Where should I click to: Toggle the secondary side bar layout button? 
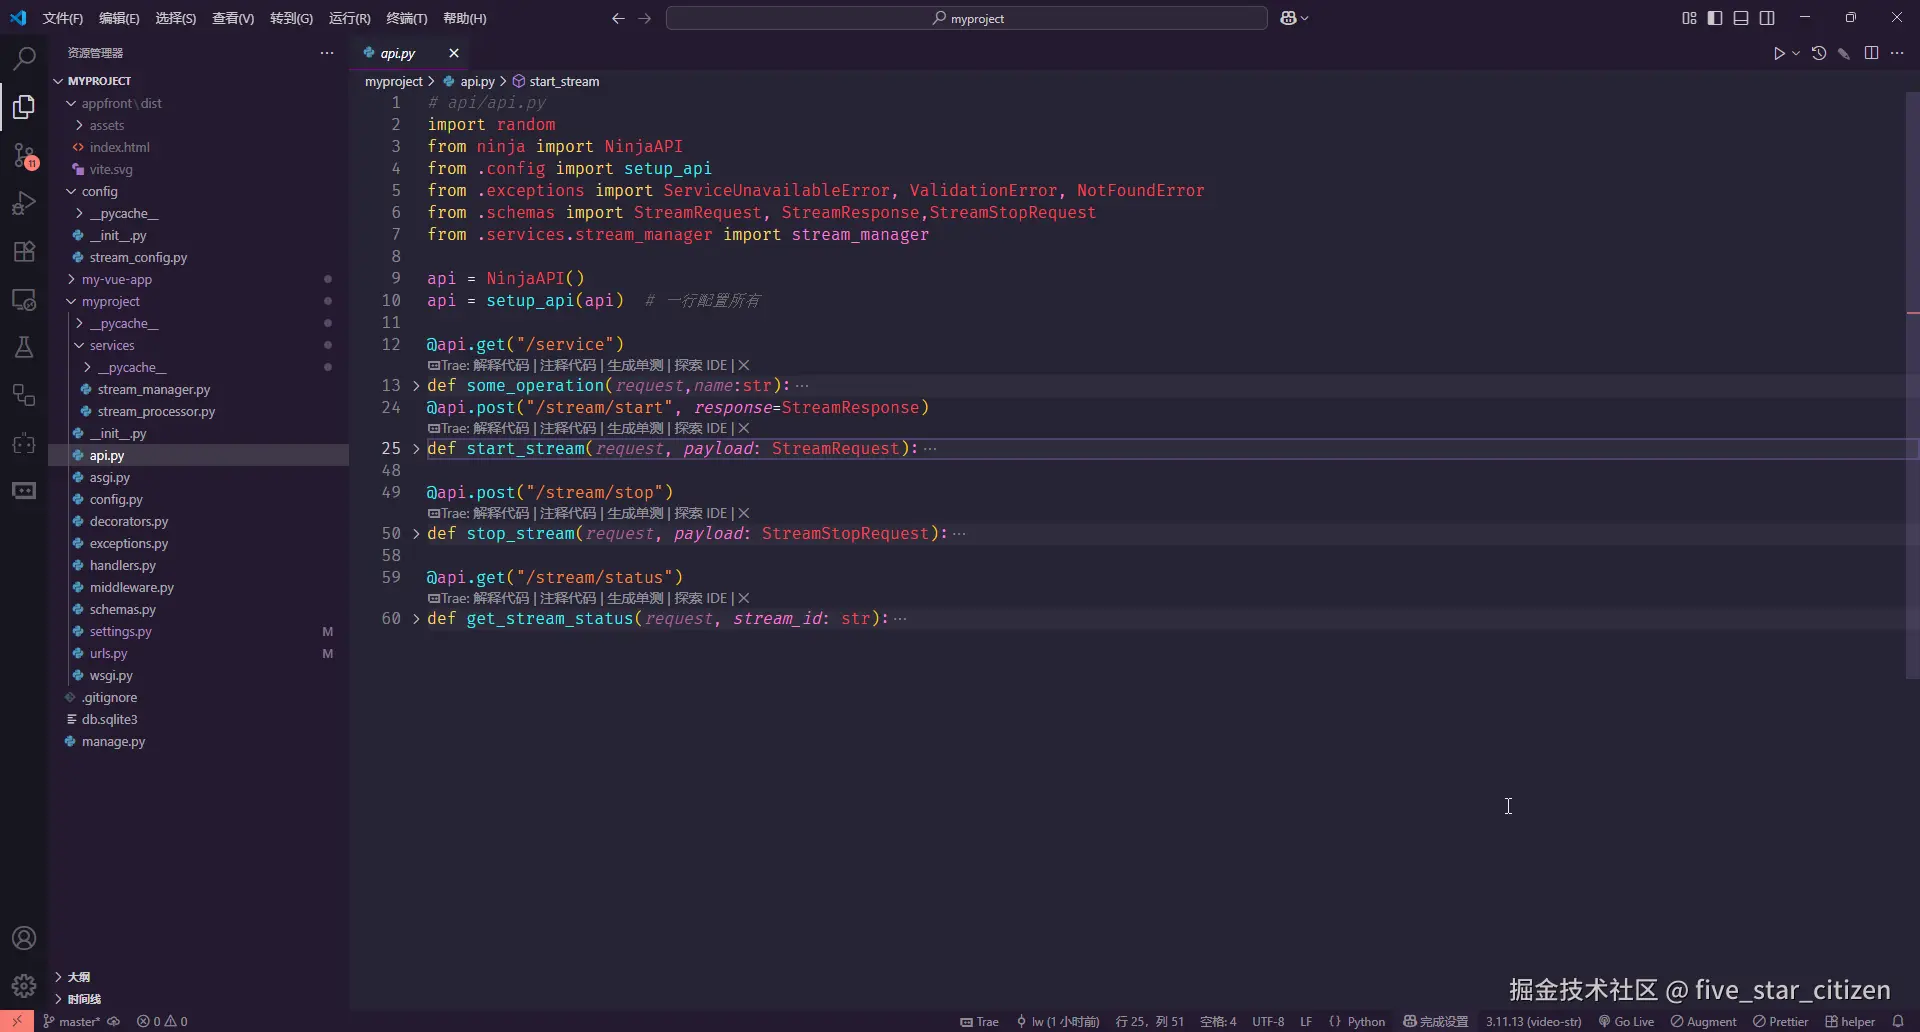tap(1767, 18)
